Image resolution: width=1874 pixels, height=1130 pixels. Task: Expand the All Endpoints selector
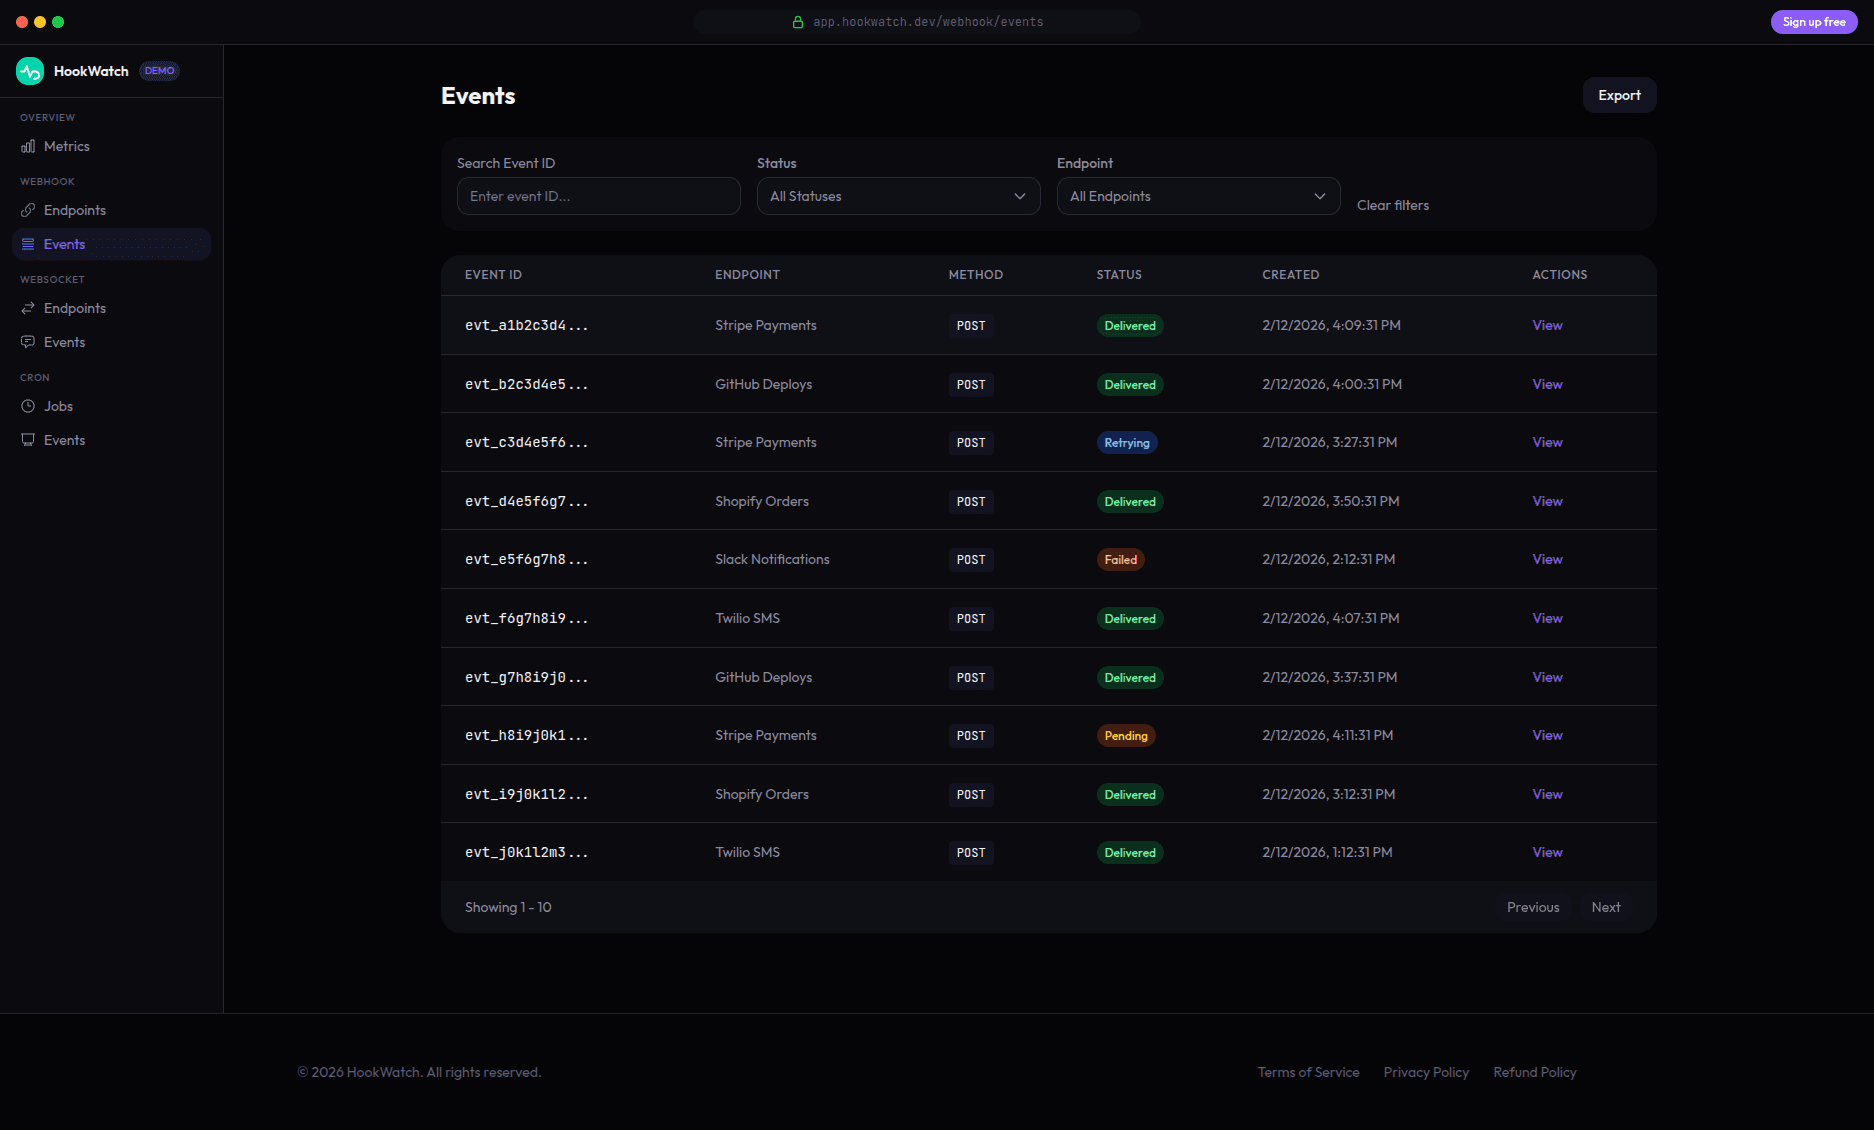[1197, 196]
